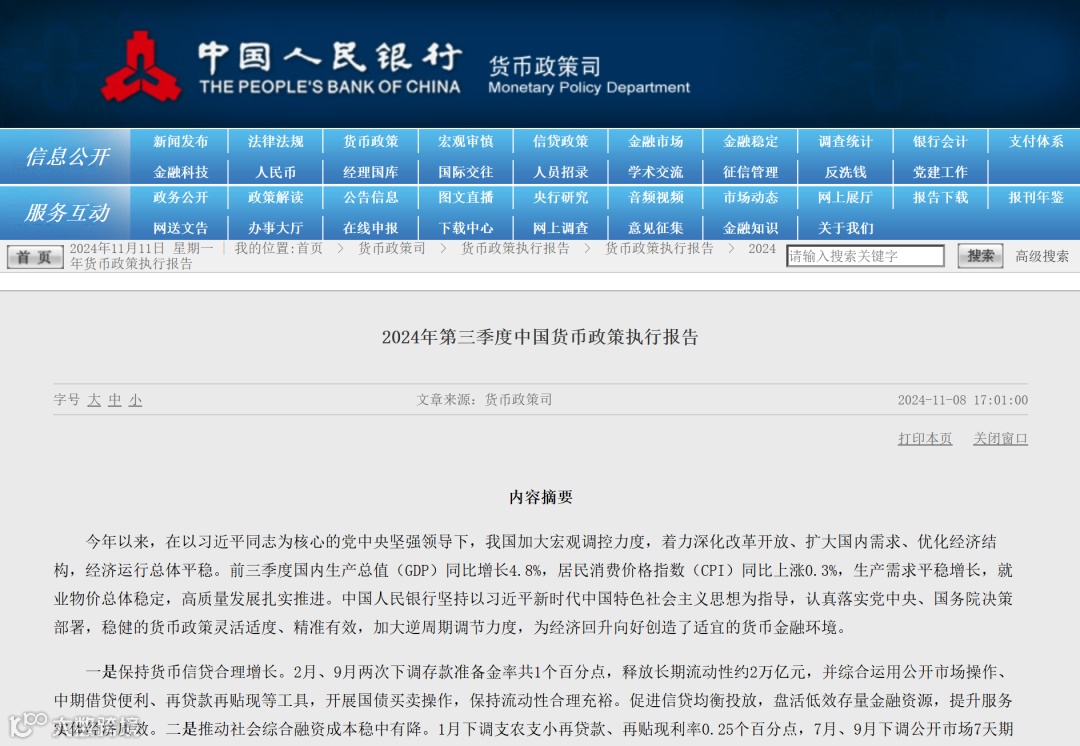Open 网上调查 menu item

[x=561, y=228]
